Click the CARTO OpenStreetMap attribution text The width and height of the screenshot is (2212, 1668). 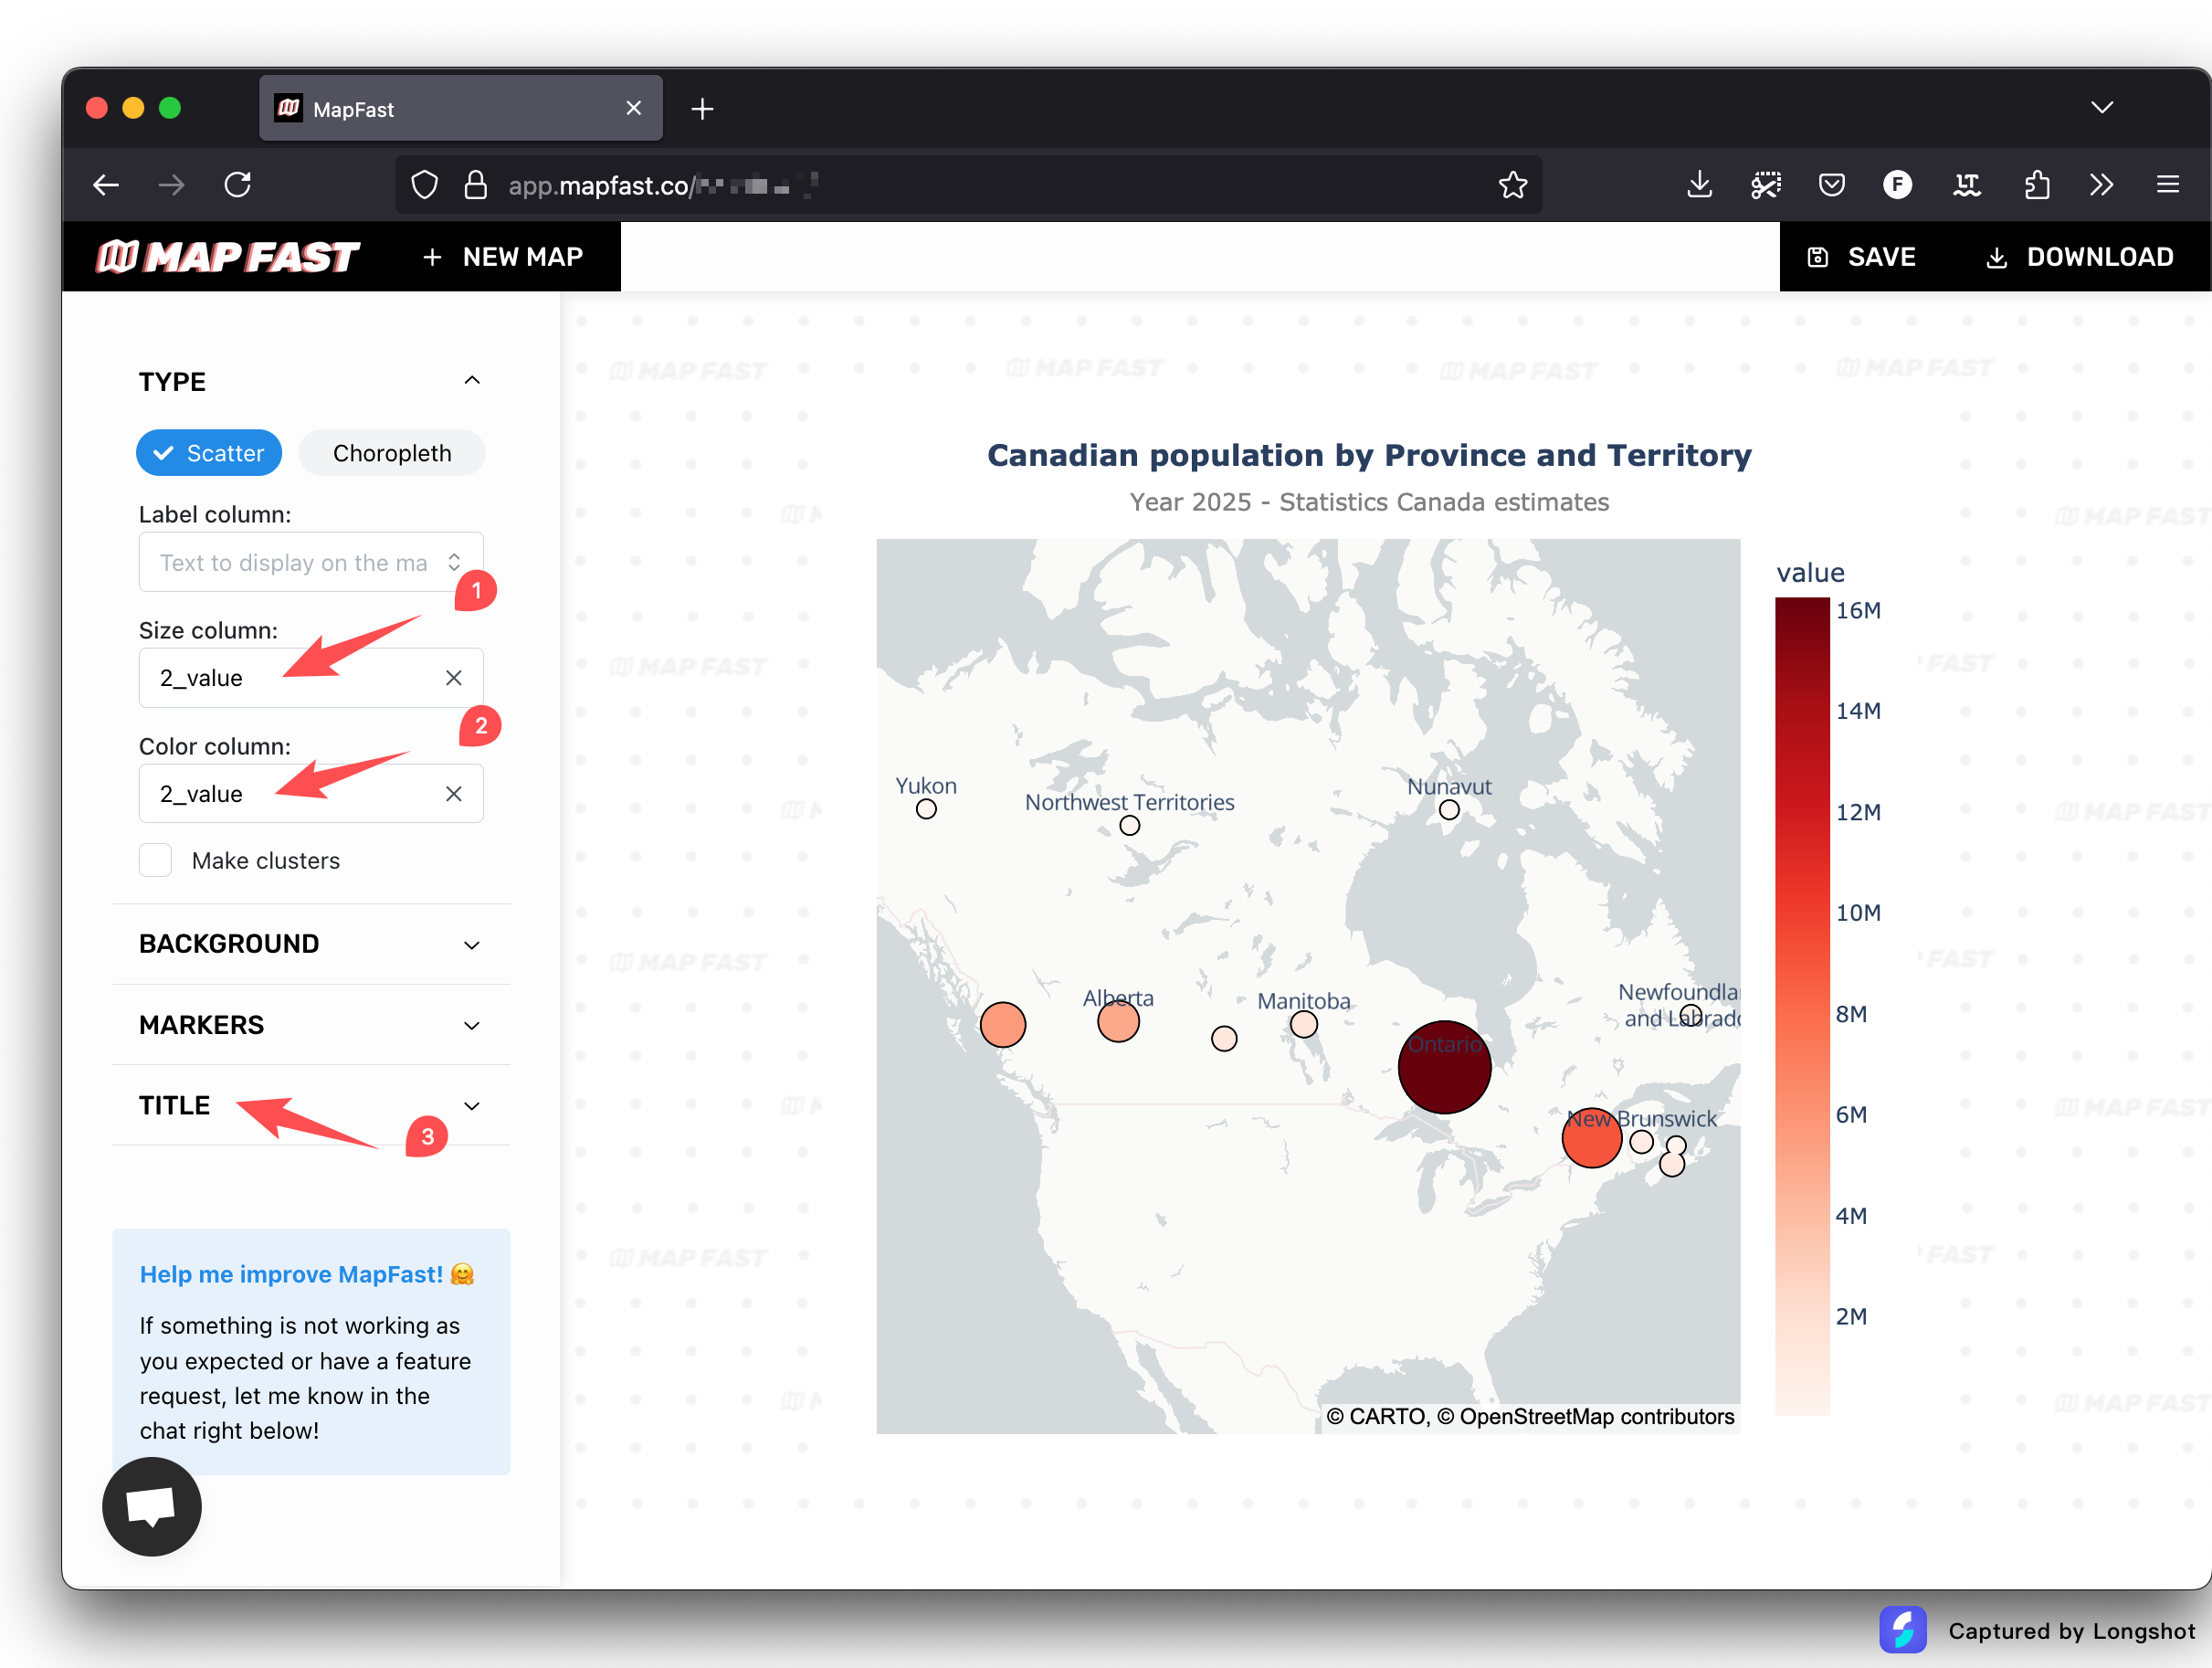(x=1530, y=1417)
